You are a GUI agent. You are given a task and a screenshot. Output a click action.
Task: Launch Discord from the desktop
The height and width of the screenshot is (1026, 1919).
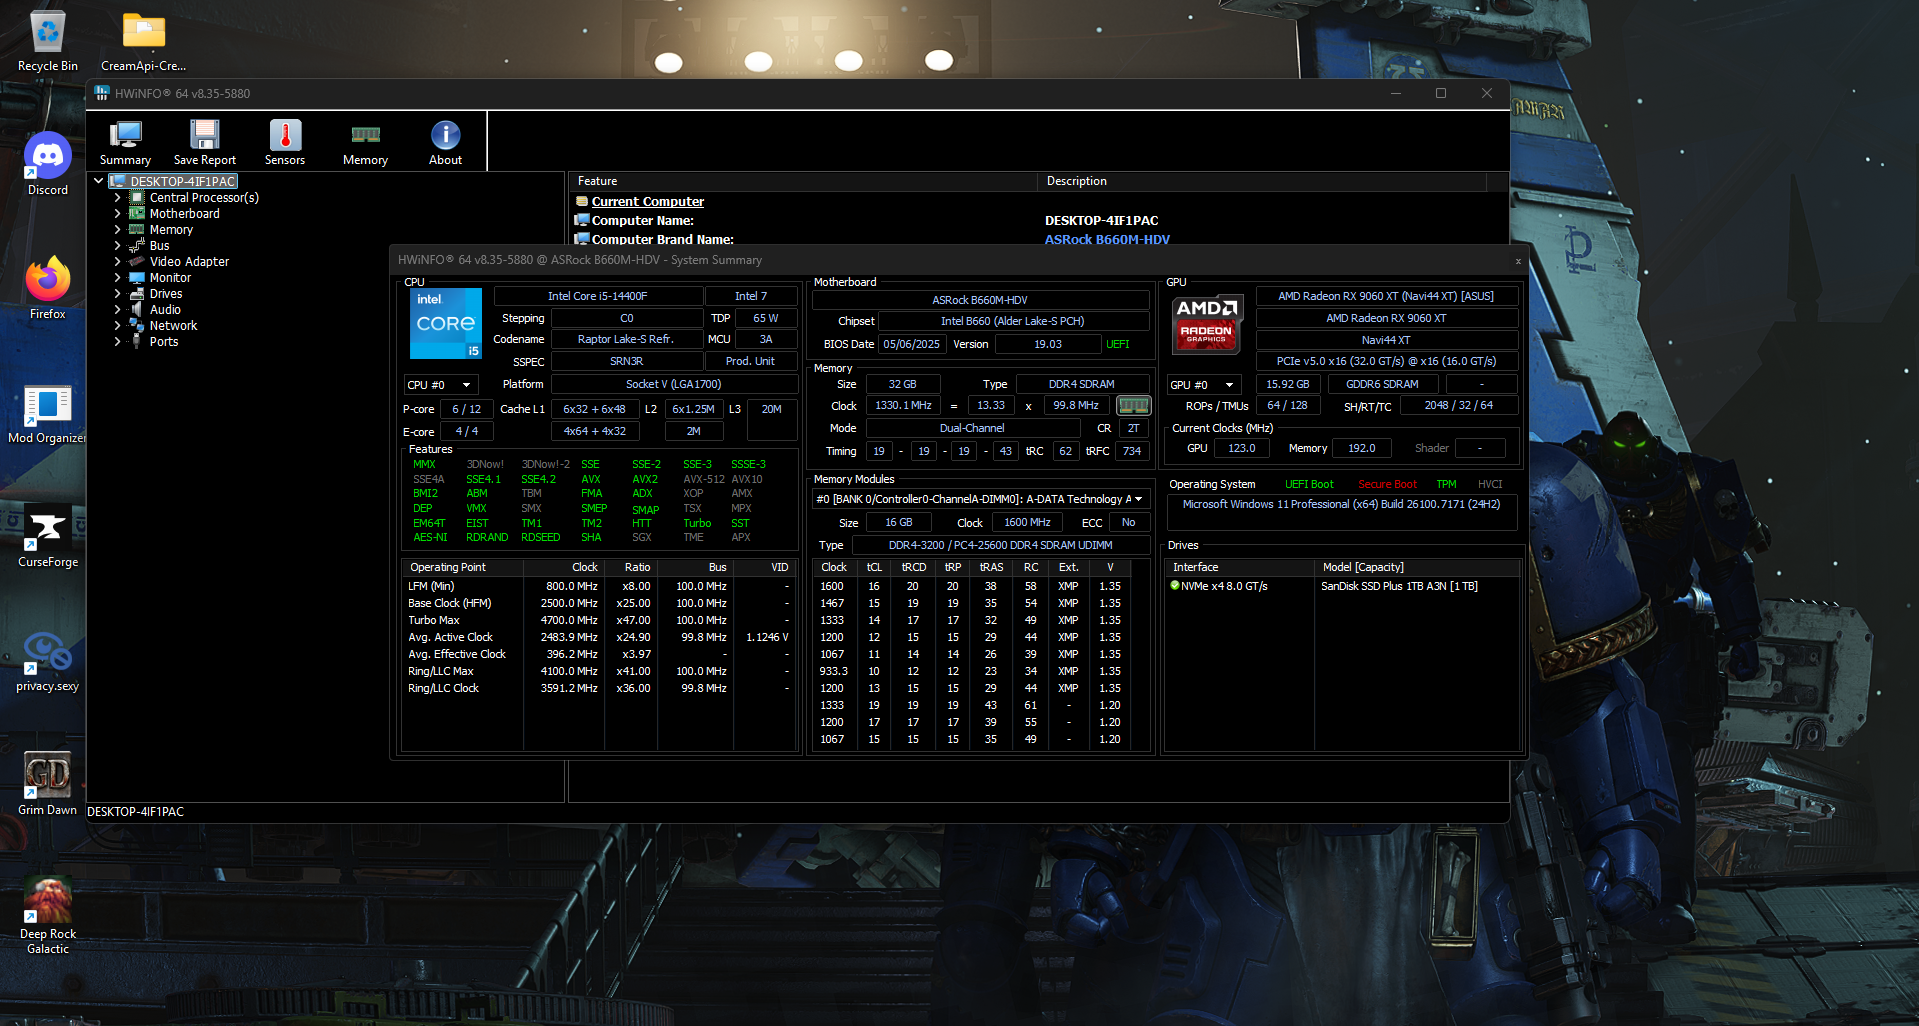(x=48, y=165)
